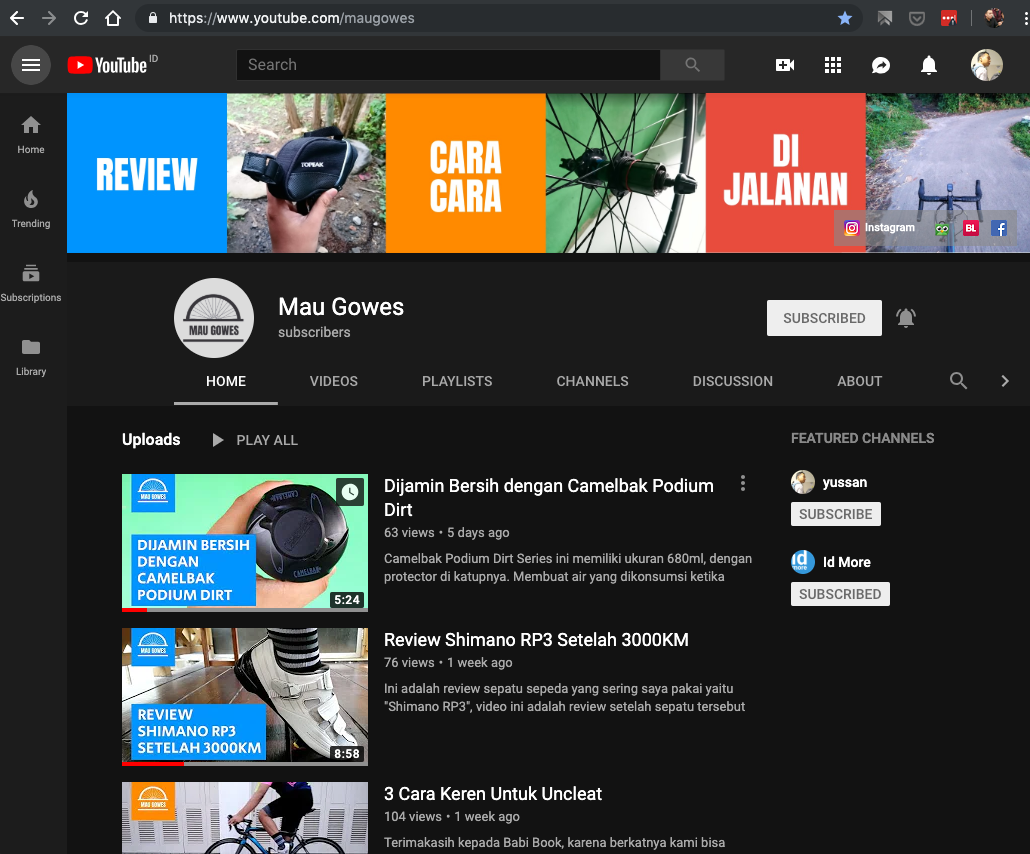Switch to the HOME tab
Viewport: 1030px width, 854px height.
(x=226, y=381)
